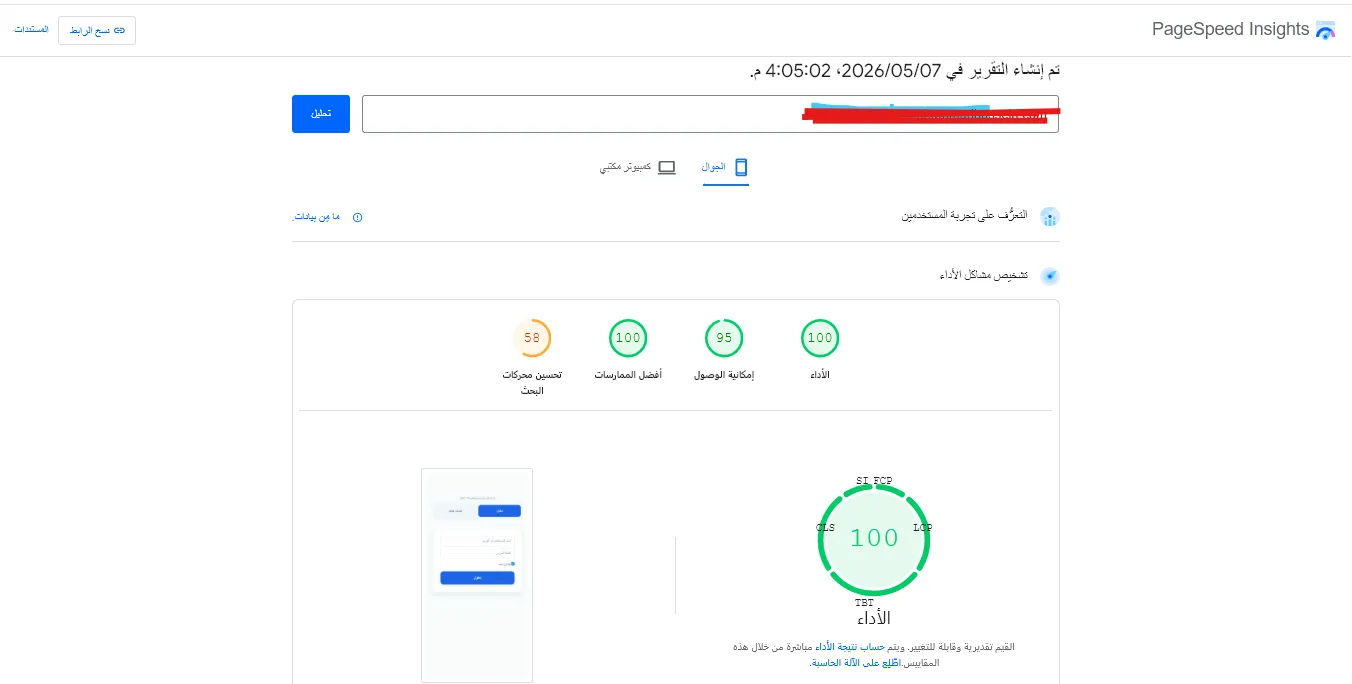
Task: Click the تشخيص مشاكل الأداء heading
Action: (x=984, y=275)
